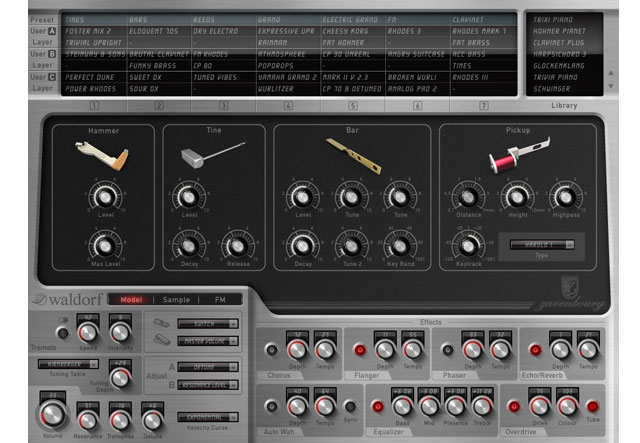Screen dimensions: 640x443
Task: Disable the Equalizer power button
Action: point(378,406)
